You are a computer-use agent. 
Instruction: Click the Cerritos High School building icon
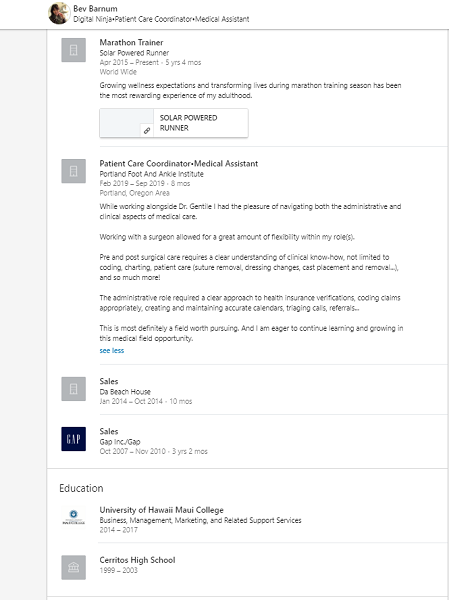pos(73,567)
